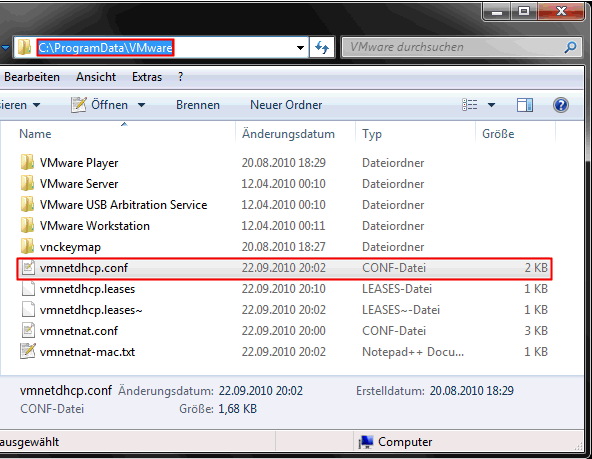Select the vmnetdhcp.leases~ file name

pos(91,310)
